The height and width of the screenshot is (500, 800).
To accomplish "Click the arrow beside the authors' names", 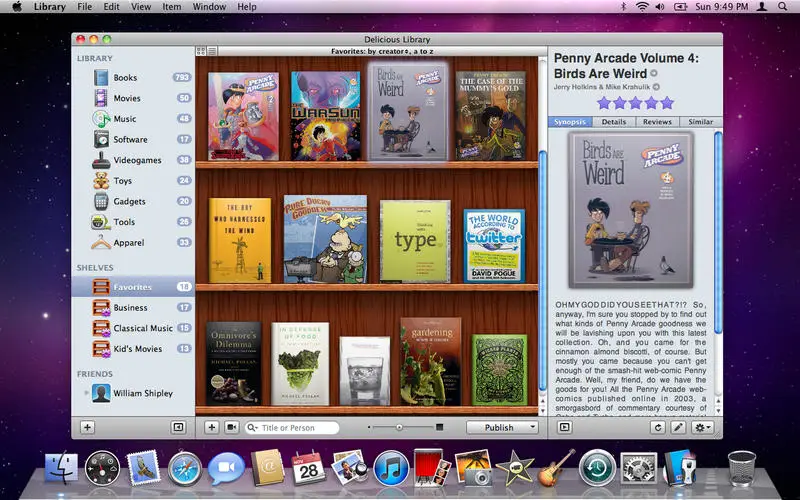I will tap(656, 87).
